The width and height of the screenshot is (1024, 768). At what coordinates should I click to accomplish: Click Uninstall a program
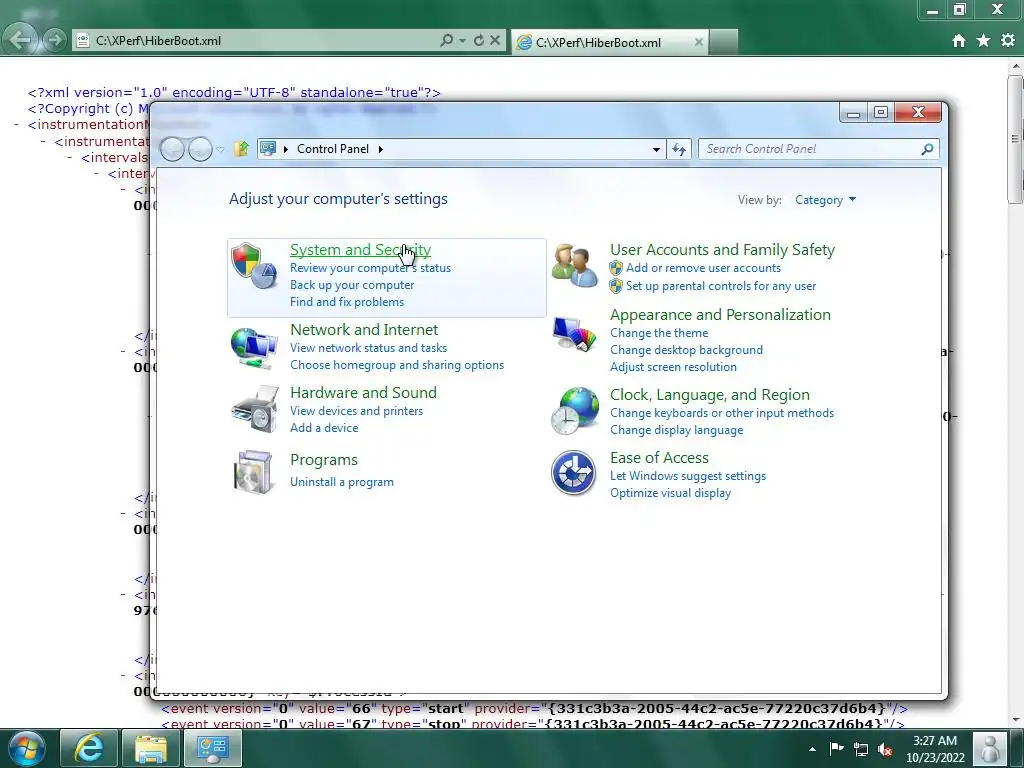tap(342, 482)
